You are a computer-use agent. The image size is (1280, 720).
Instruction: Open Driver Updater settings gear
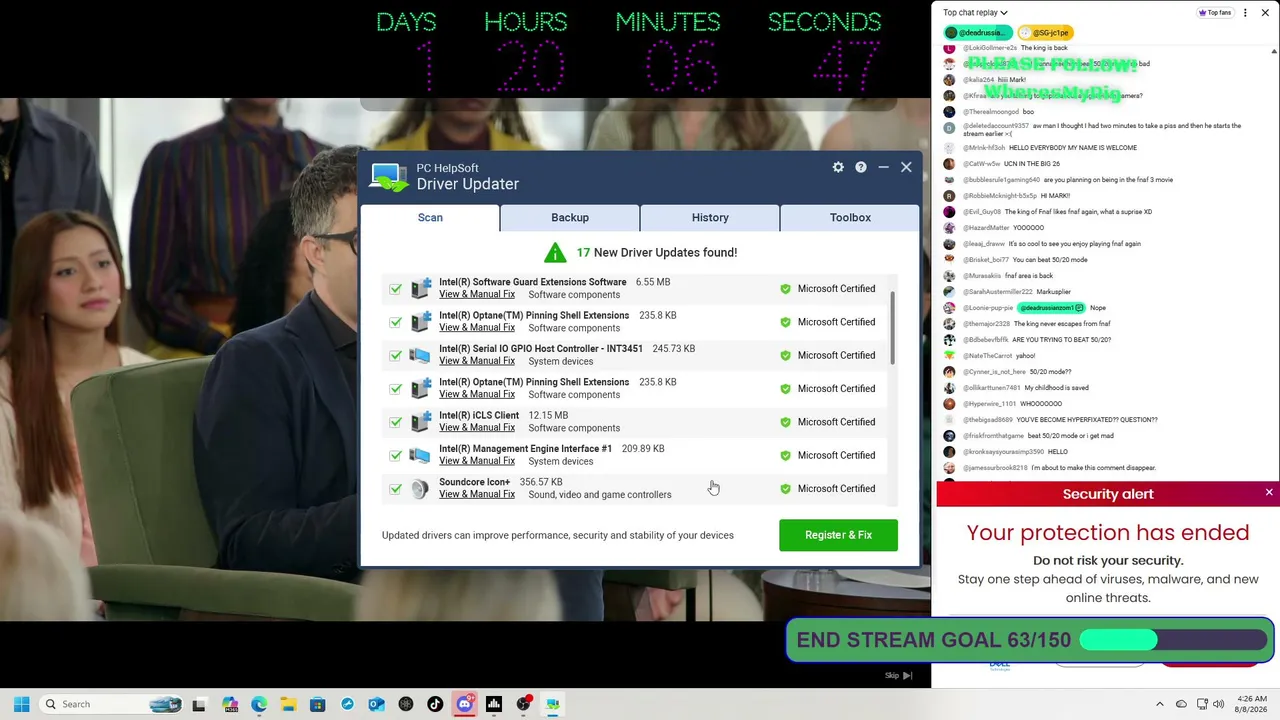coord(838,167)
